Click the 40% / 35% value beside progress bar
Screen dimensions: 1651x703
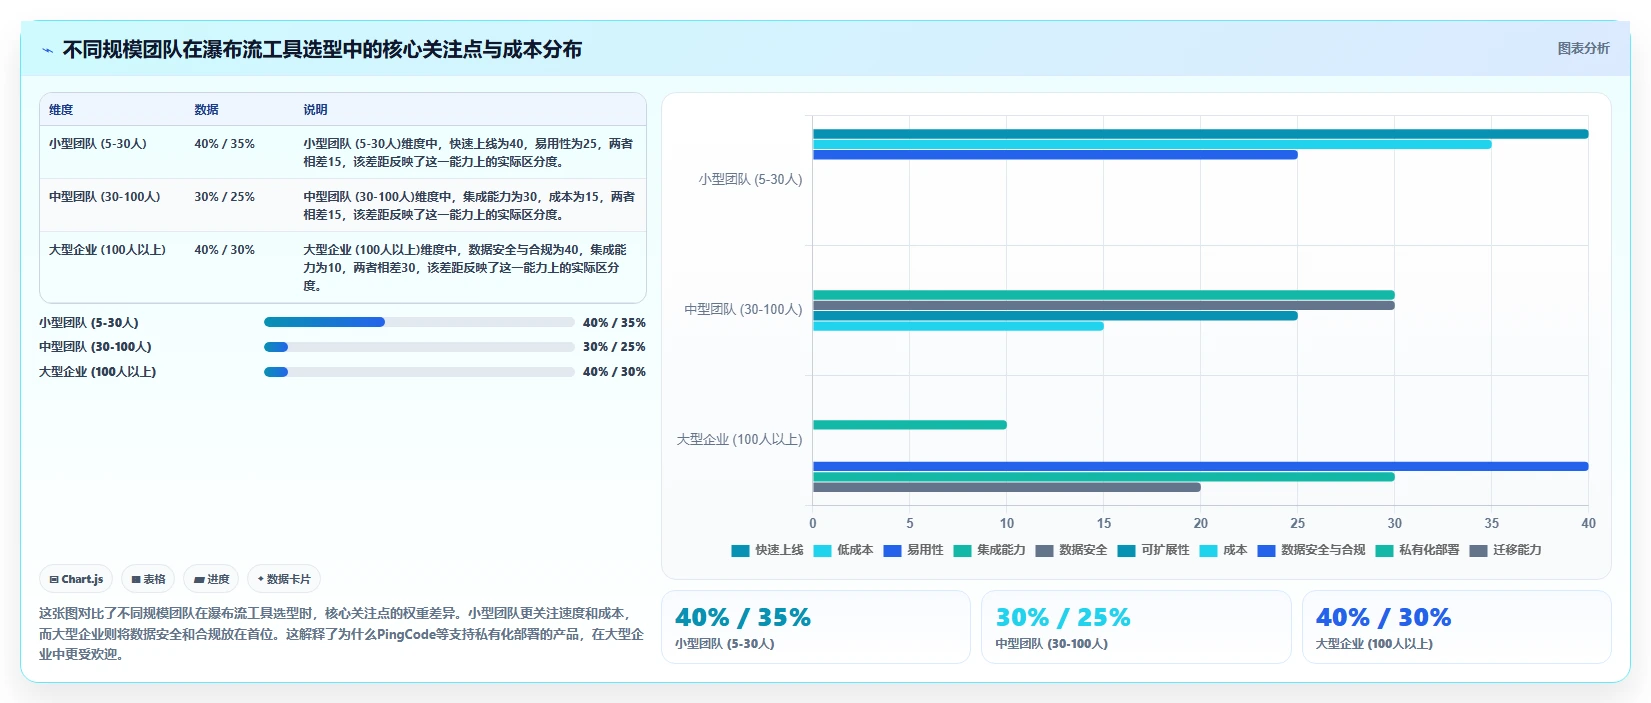[x=614, y=322]
